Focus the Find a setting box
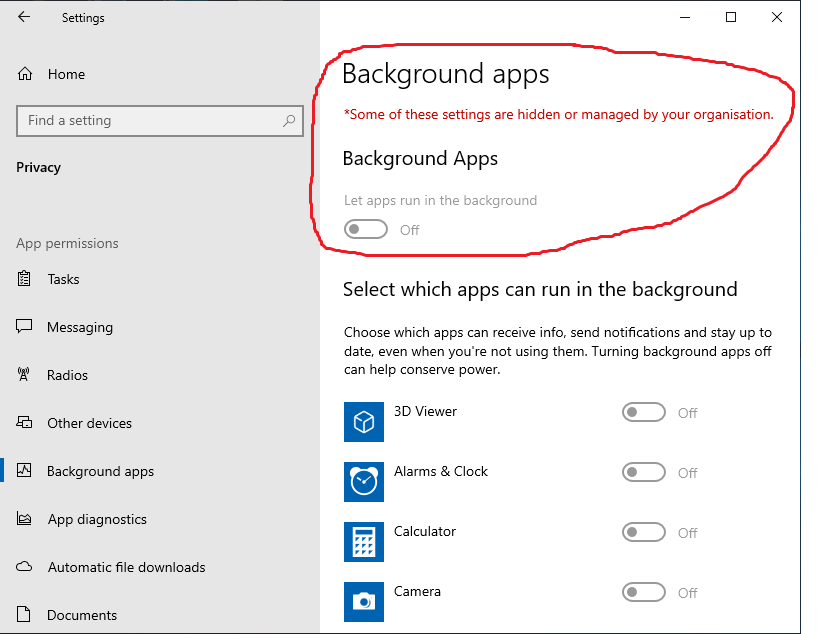This screenshot has height=634, width=819. click(160, 121)
